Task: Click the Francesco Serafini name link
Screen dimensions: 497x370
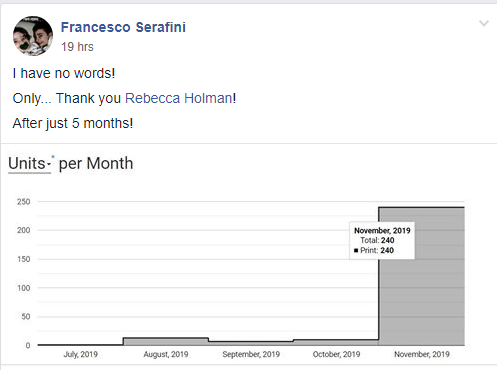Action: [x=123, y=27]
